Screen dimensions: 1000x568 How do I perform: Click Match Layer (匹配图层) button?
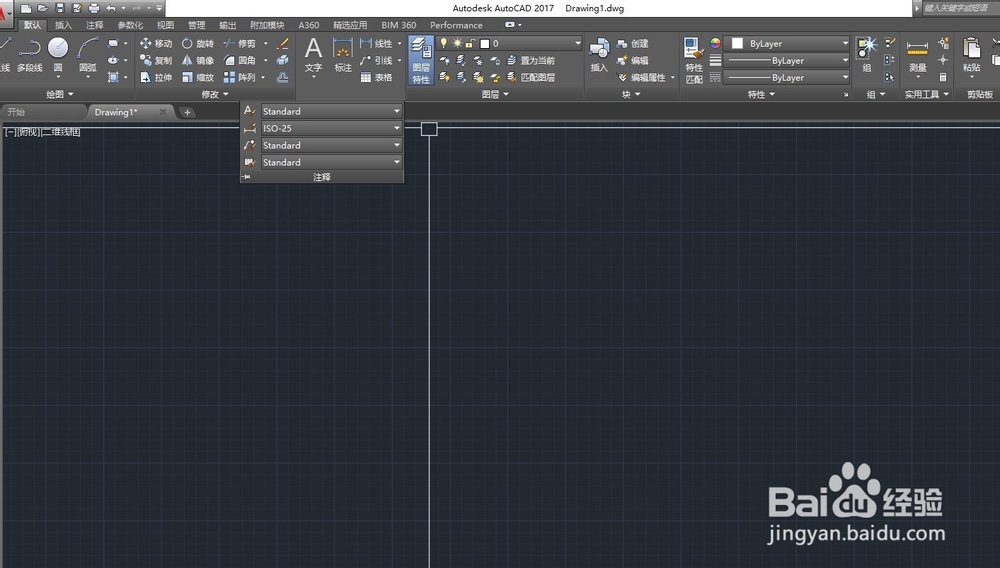pos(531,77)
